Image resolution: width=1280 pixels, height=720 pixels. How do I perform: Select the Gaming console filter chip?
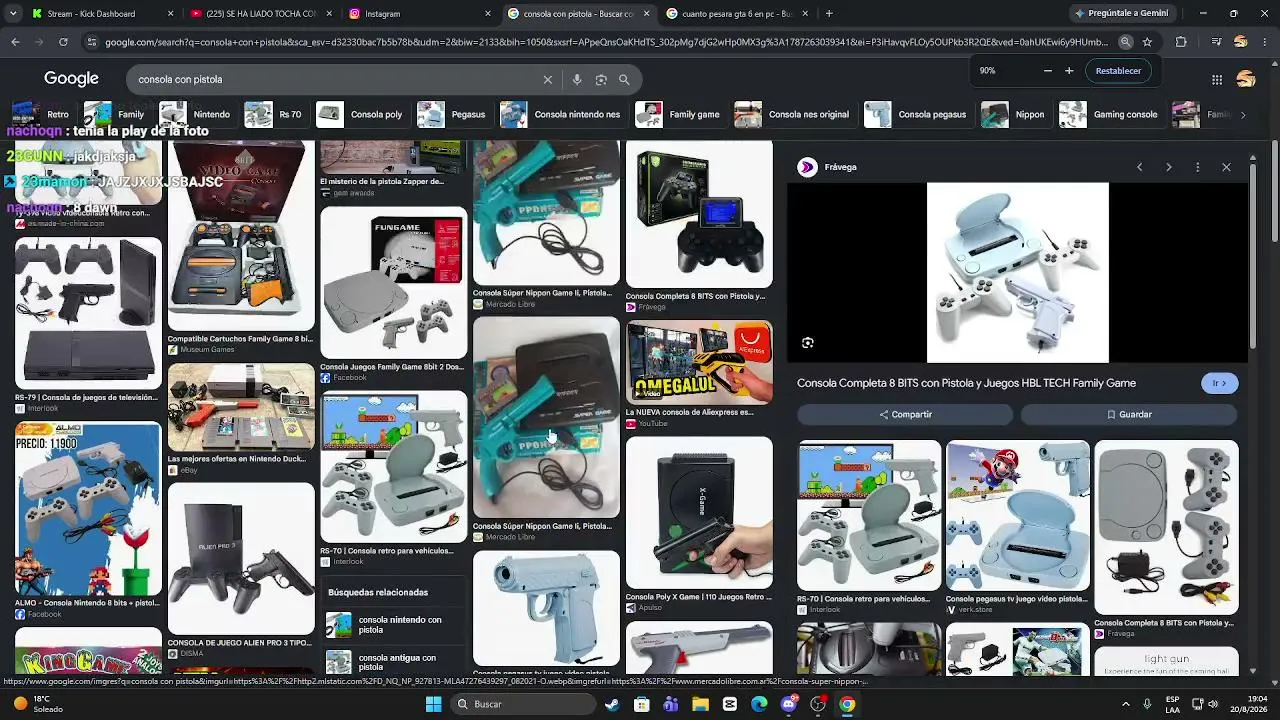1111,115
